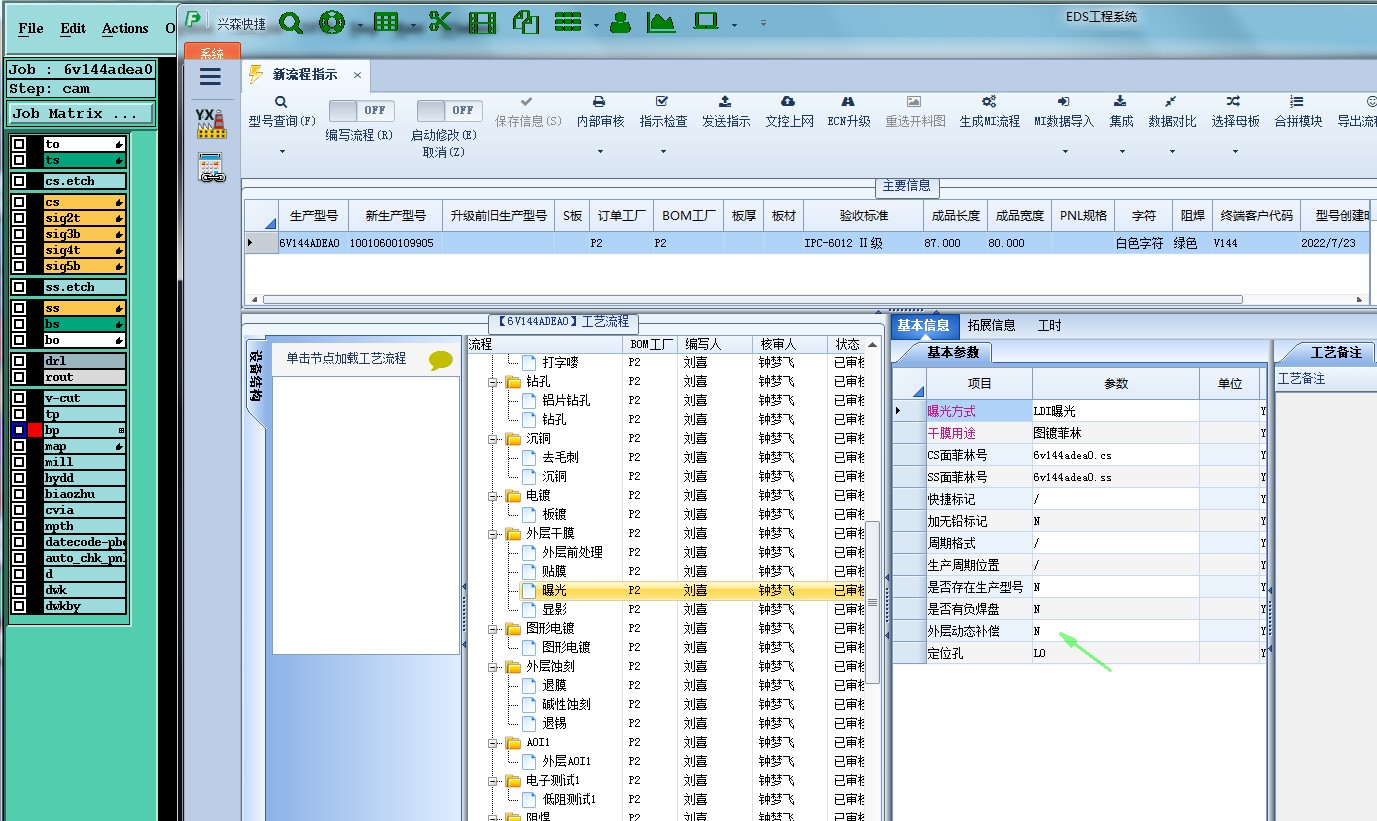Image resolution: width=1377 pixels, height=821 pixels.
Task: Open dropdown arrow under 内部审核
Action: tap(600, 152)
